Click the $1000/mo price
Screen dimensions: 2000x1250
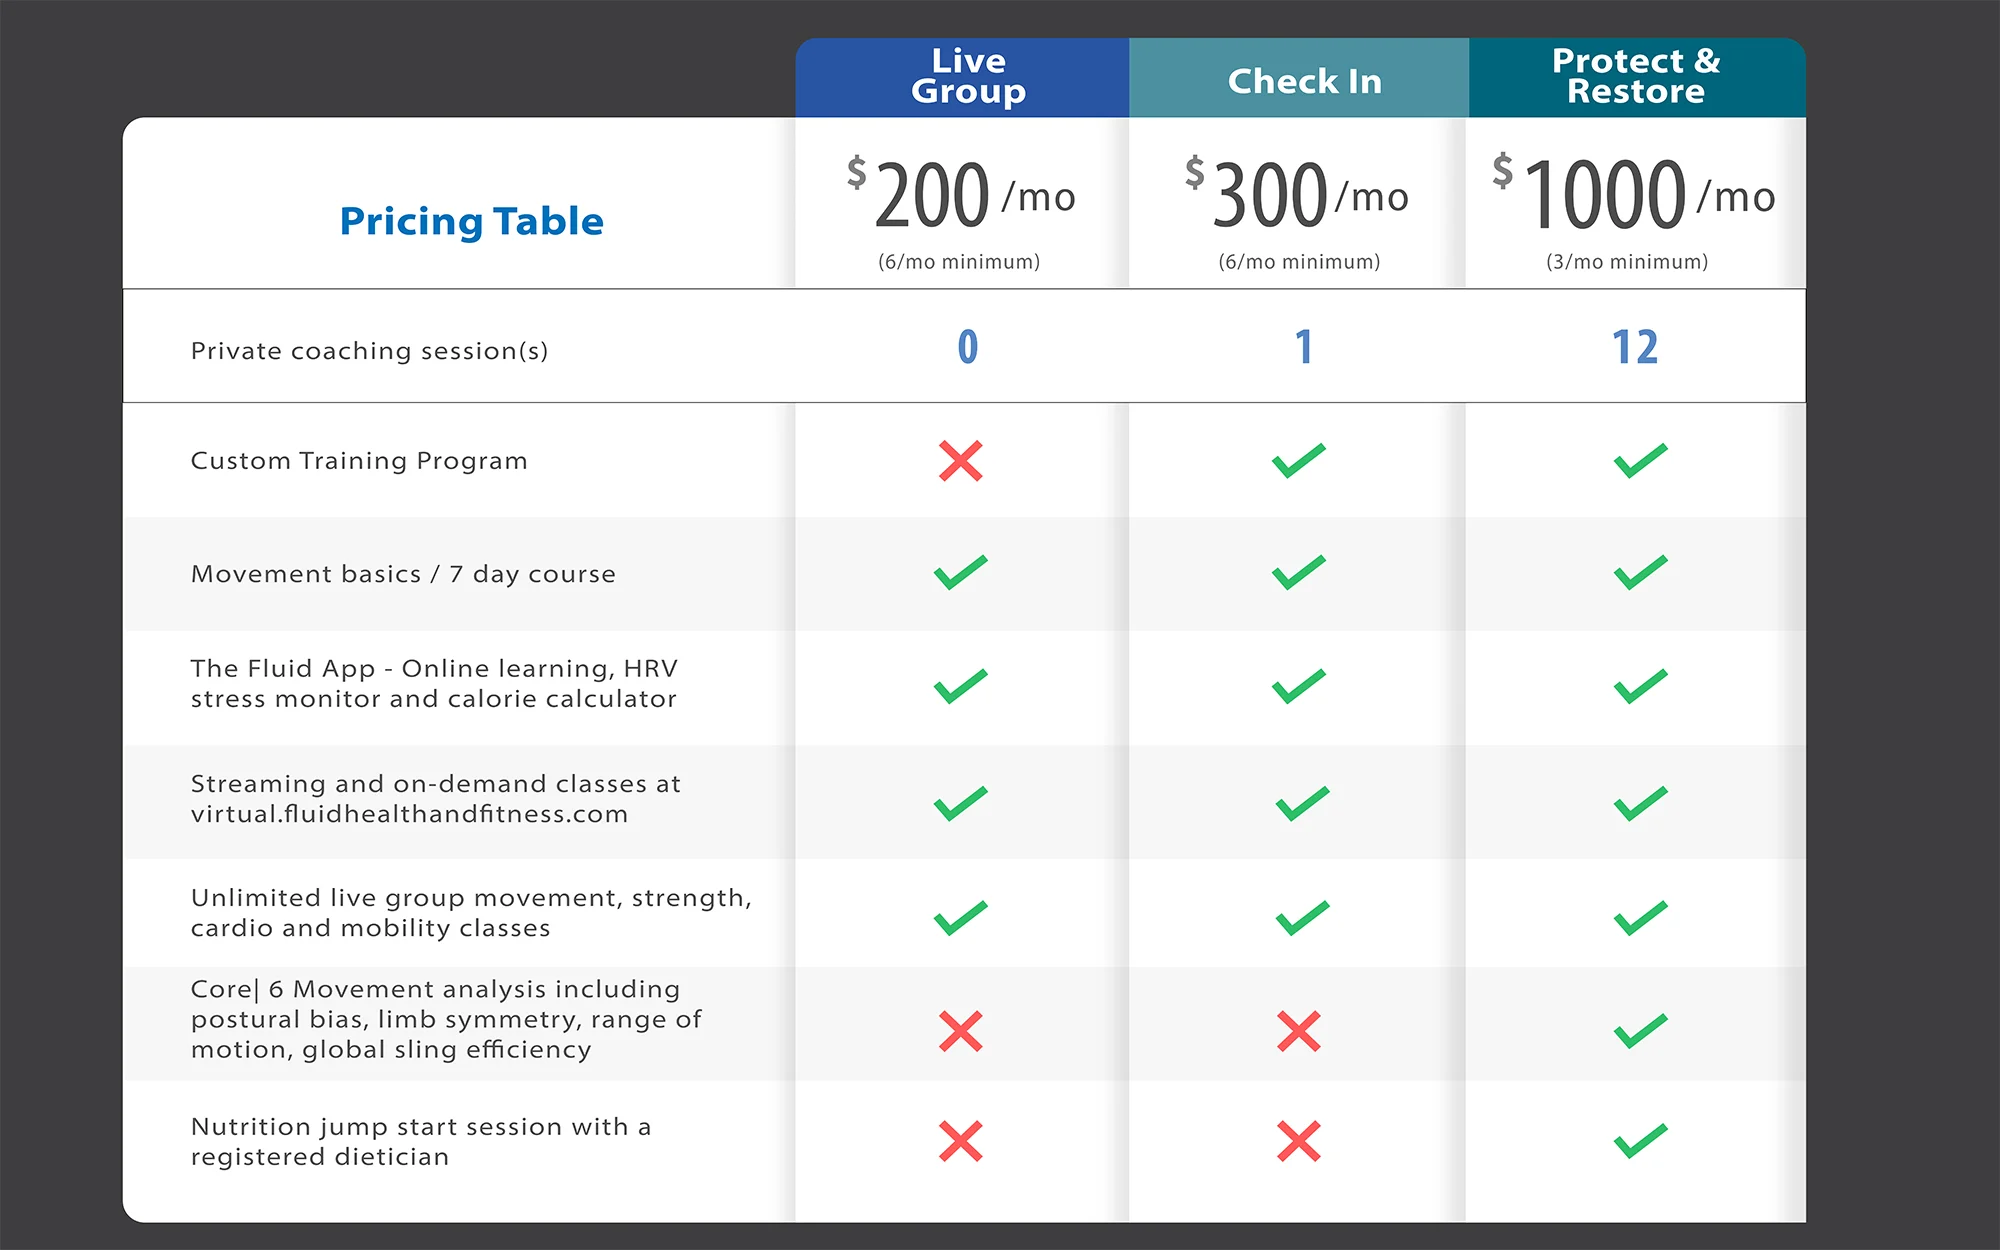(x=1634, y=193)
